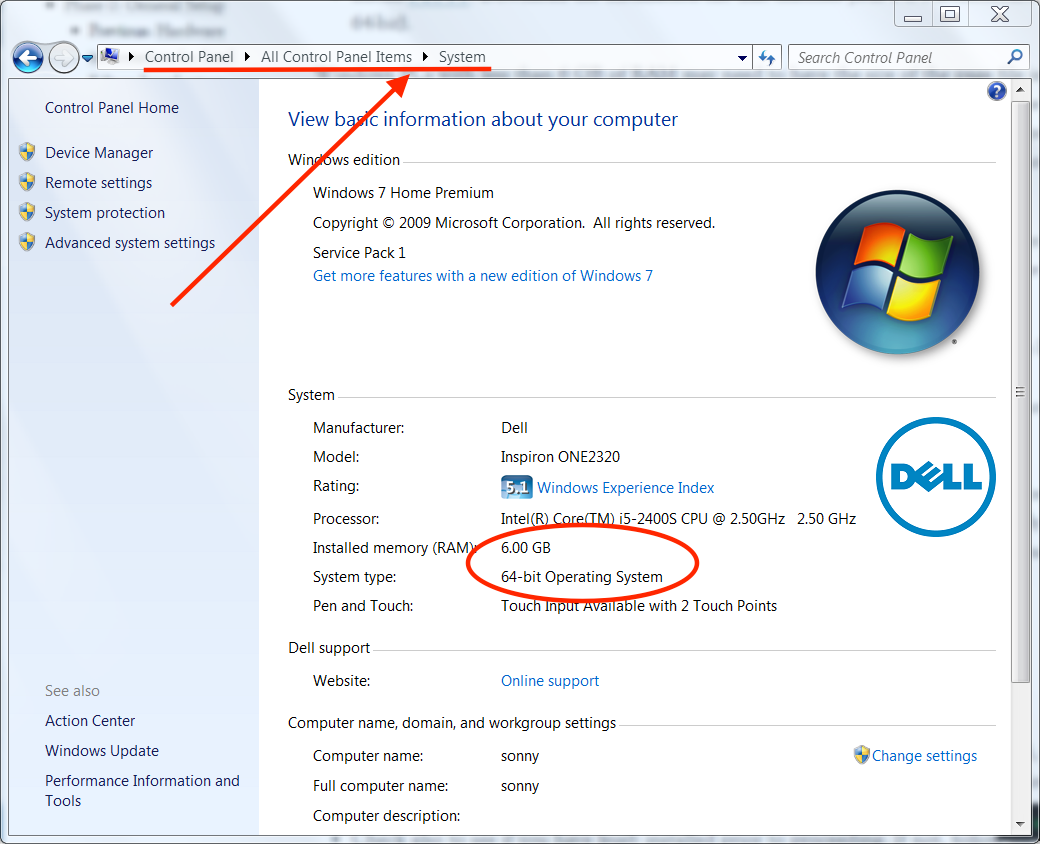Refresh the address bar location

click(767, 58)
